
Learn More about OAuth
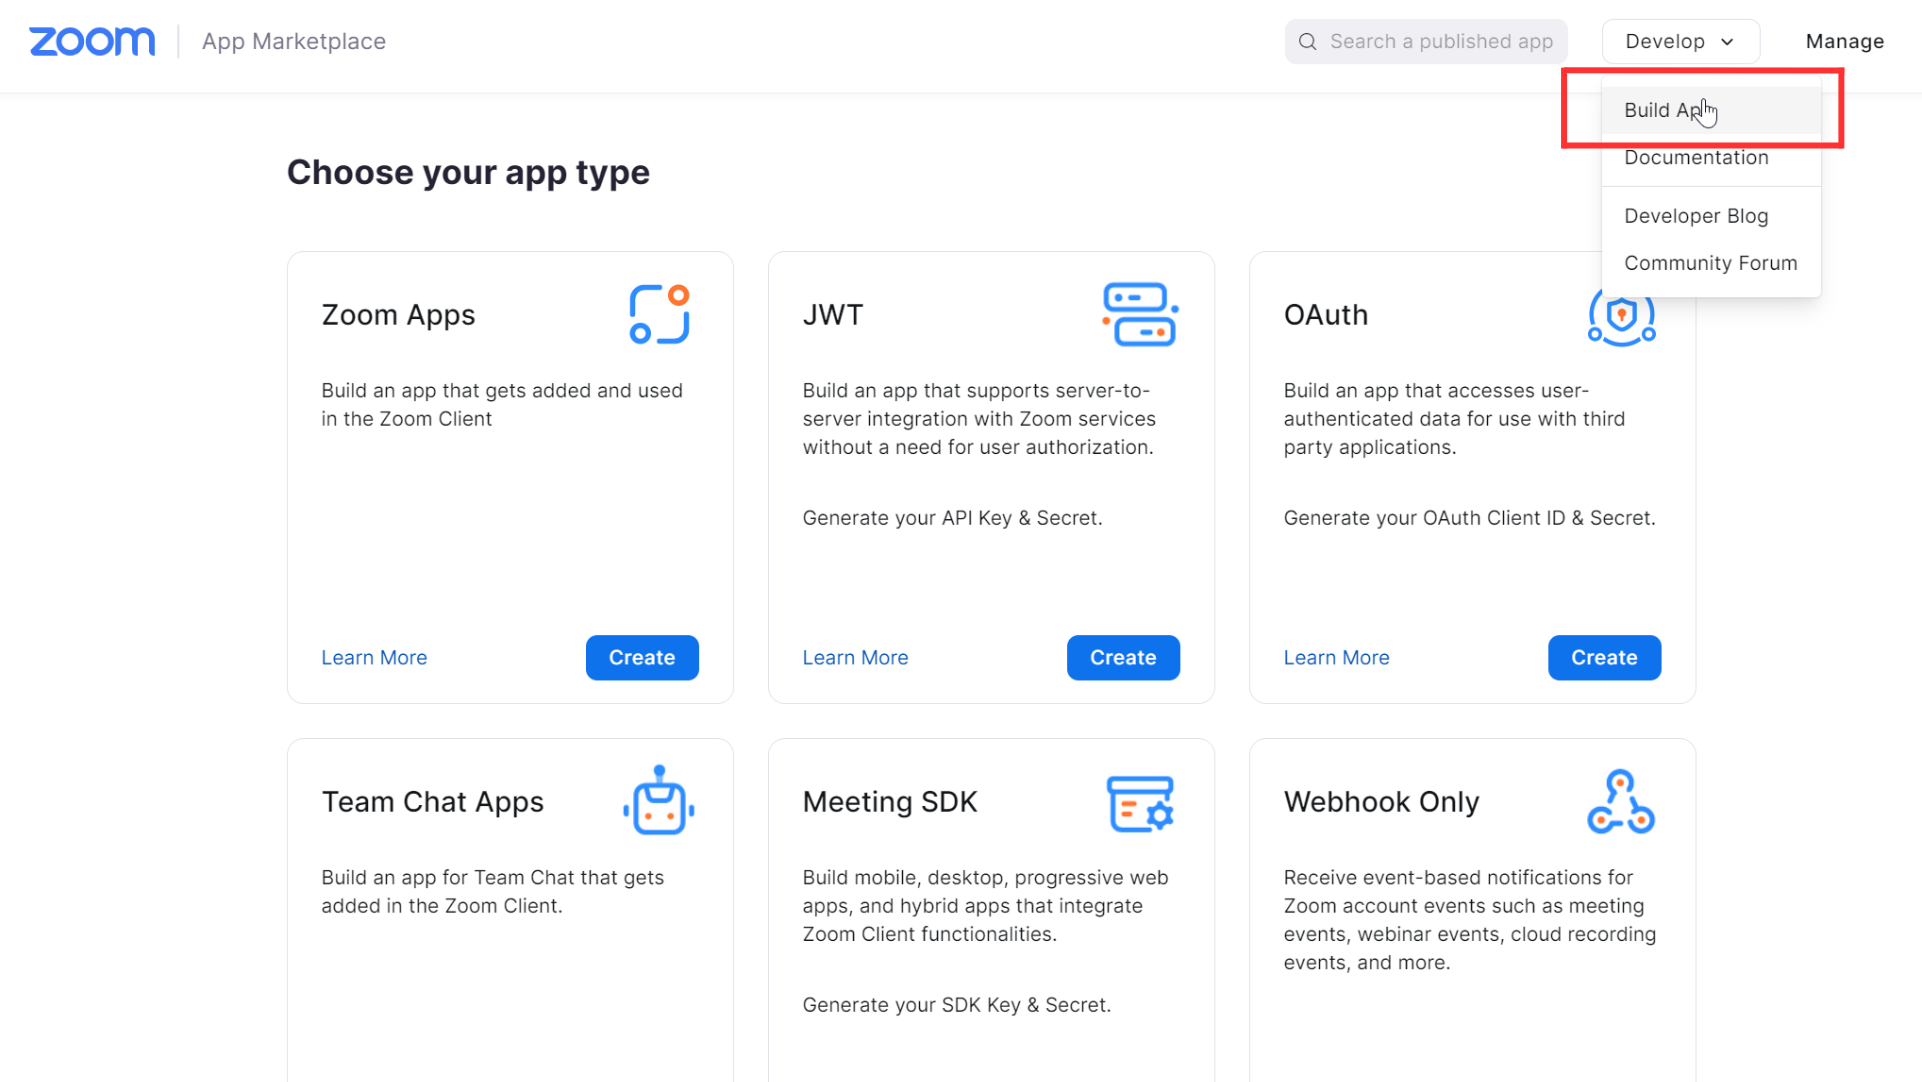tap(1336, 658)
